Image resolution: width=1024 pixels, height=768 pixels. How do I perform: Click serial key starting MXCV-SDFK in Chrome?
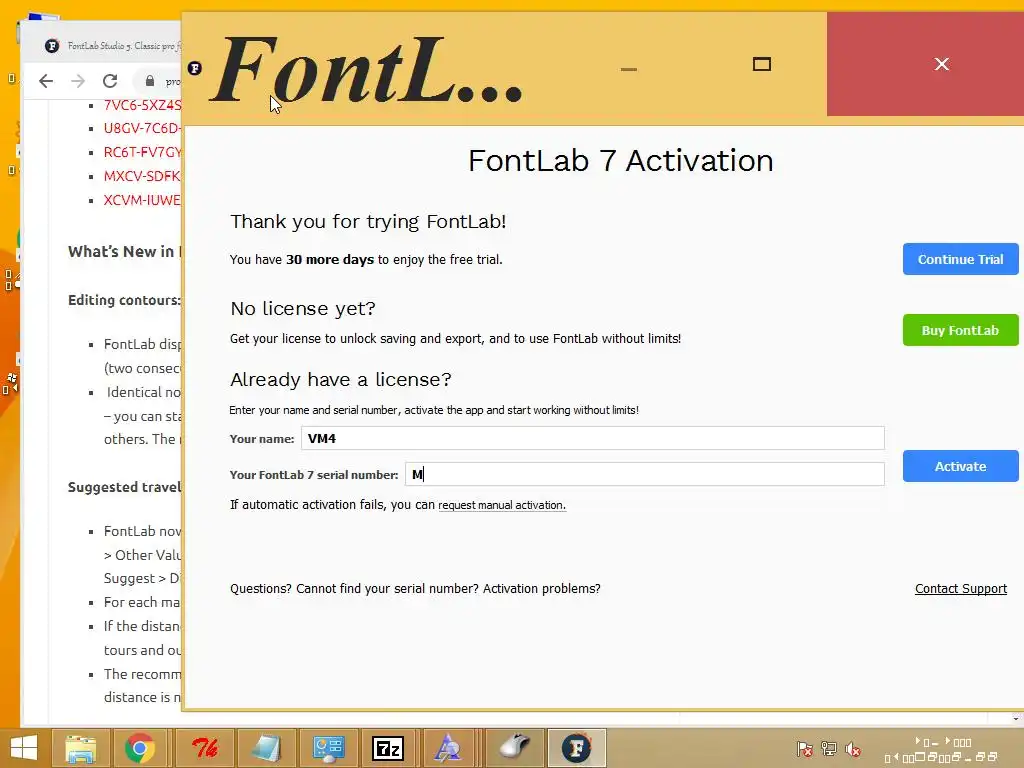[142, 176]
